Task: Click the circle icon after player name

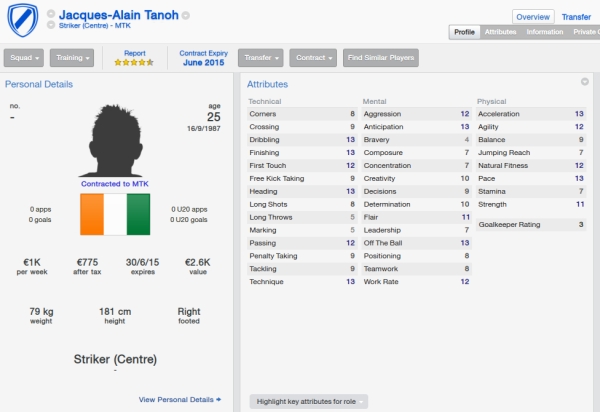Action: click(187, 16)
